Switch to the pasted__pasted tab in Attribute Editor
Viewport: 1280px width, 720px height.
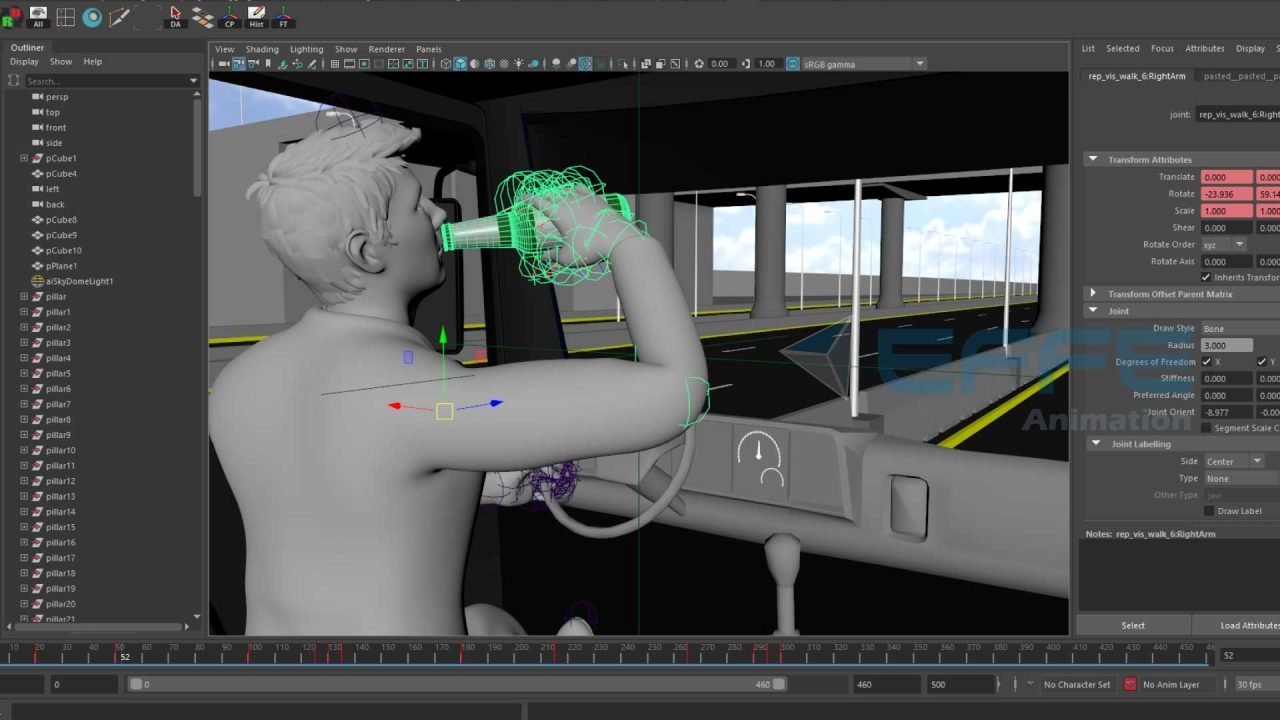click(x=1240, y=75)
